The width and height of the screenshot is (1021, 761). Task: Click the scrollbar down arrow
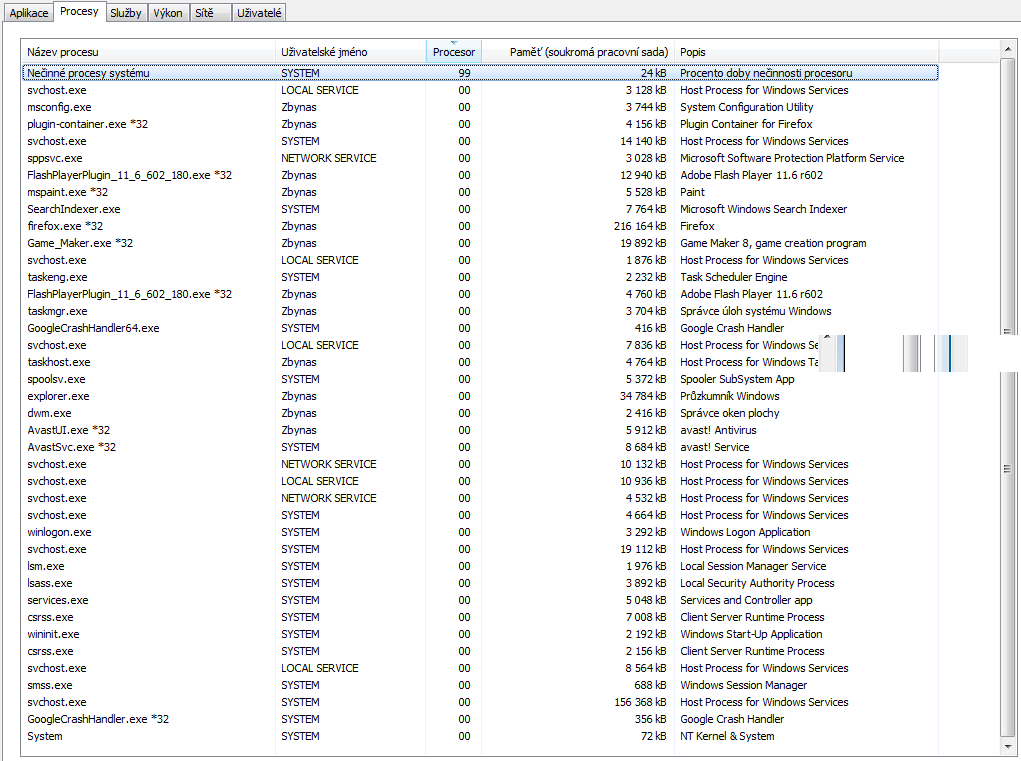(x=1008, y=746)
